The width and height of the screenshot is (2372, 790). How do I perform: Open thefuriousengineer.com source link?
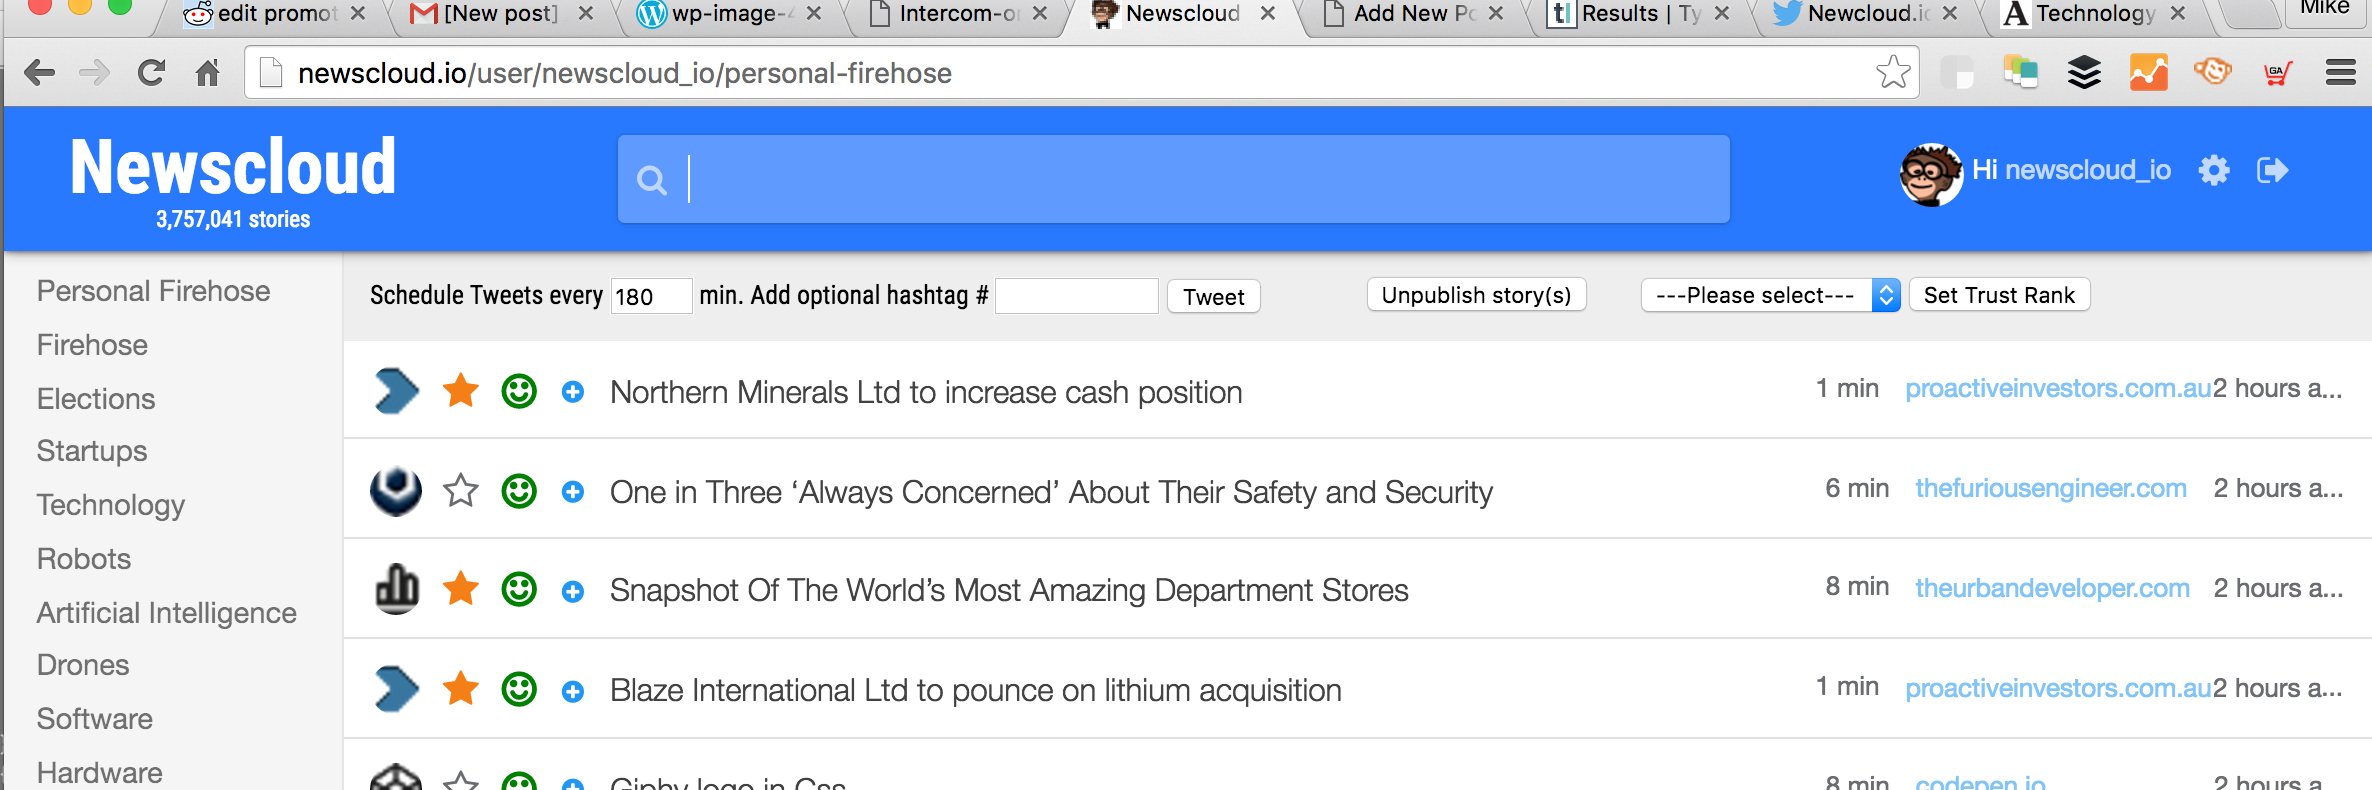coord(2050,489)
